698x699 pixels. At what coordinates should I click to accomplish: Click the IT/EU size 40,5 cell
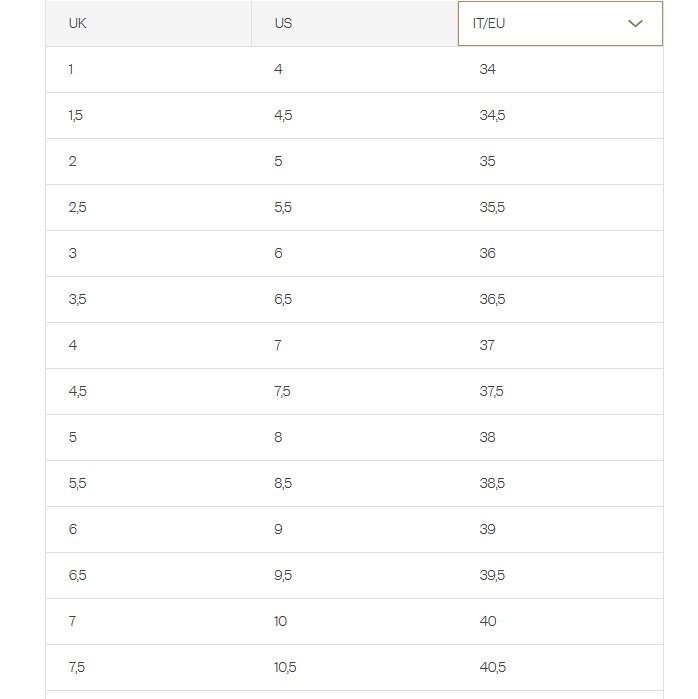(x=560, y=667)
